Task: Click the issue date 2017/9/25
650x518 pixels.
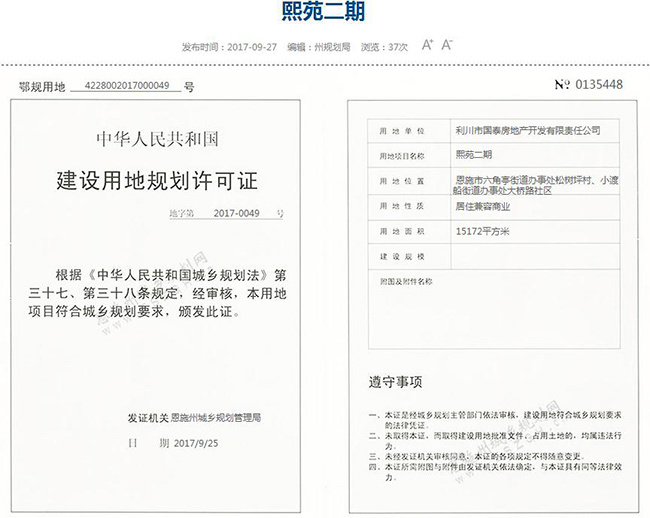Action: click(196, 443)
